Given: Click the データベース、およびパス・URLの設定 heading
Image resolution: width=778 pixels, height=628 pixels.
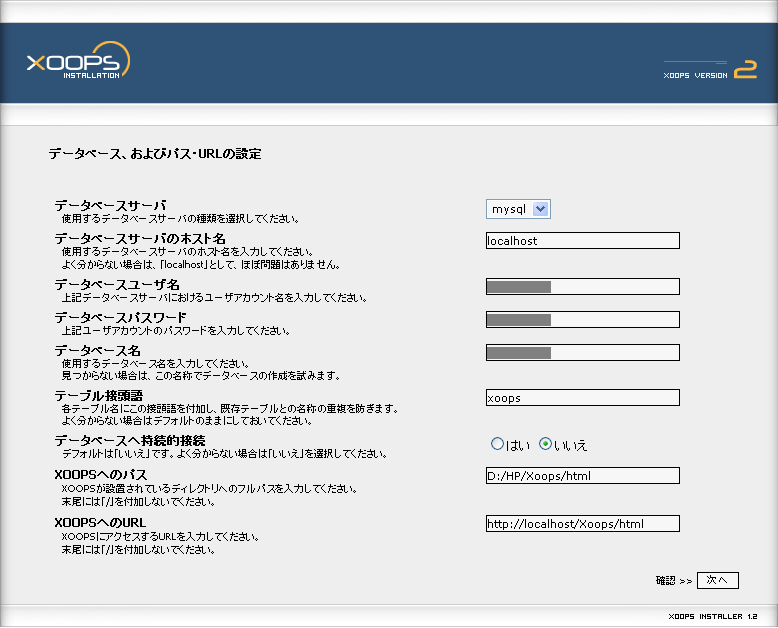Looking at the screenshot, I should point(155,154).
